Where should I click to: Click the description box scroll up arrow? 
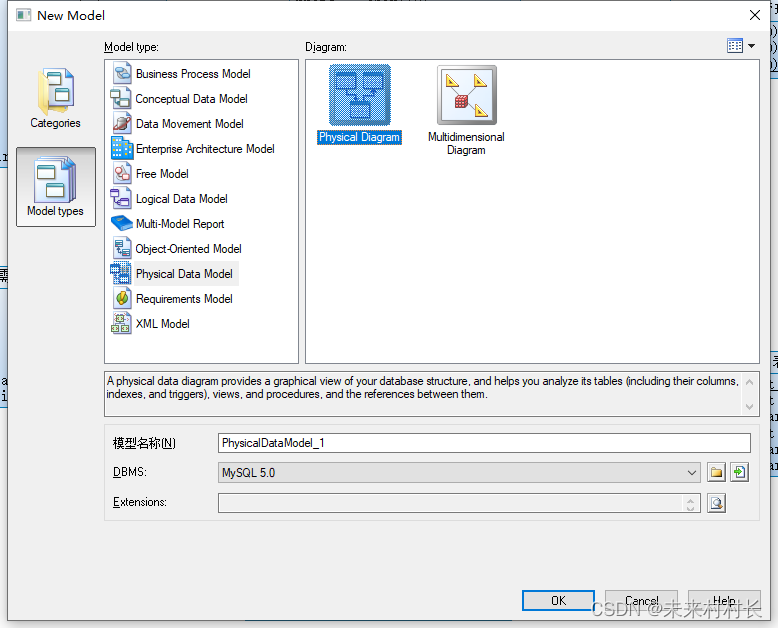click(x=750, y=382)
